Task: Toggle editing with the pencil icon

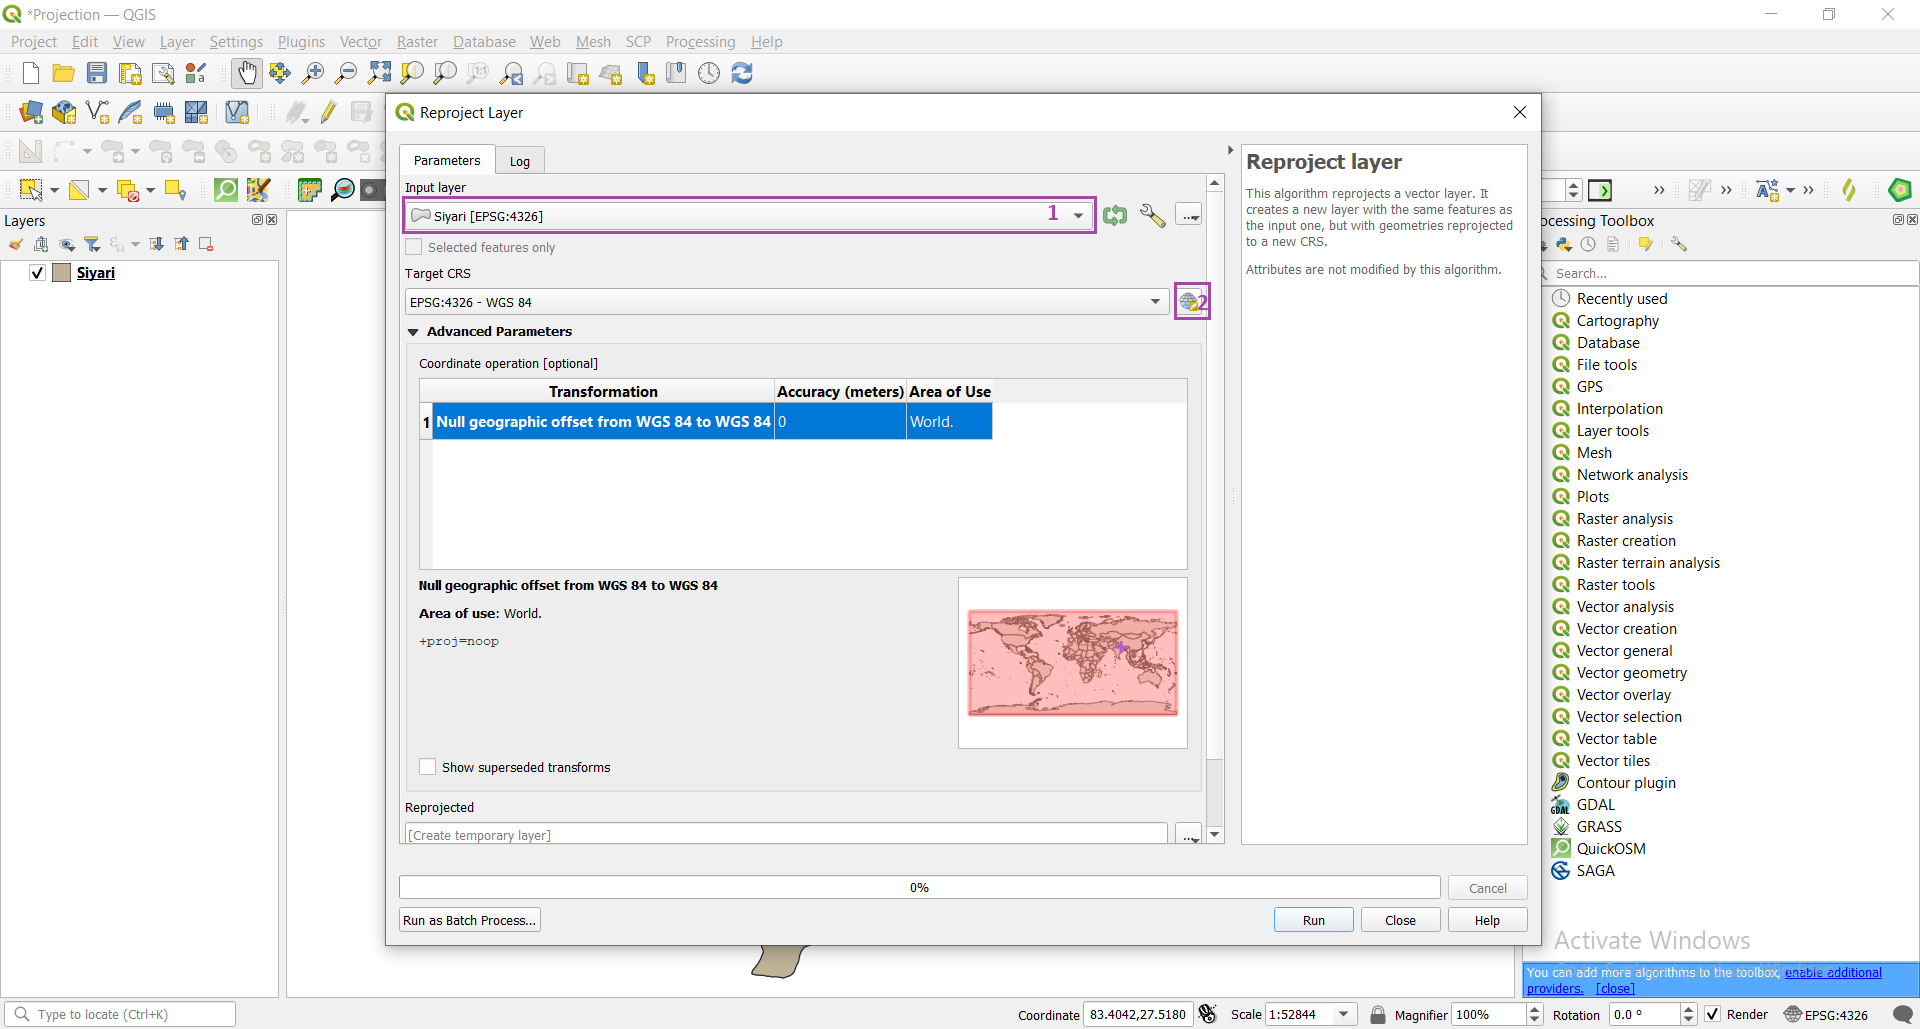Action: click(x=328, y=112)
